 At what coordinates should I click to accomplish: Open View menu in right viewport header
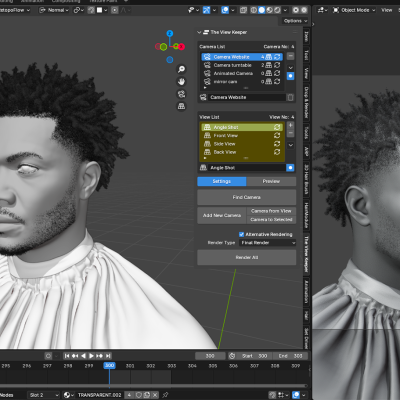387,10
